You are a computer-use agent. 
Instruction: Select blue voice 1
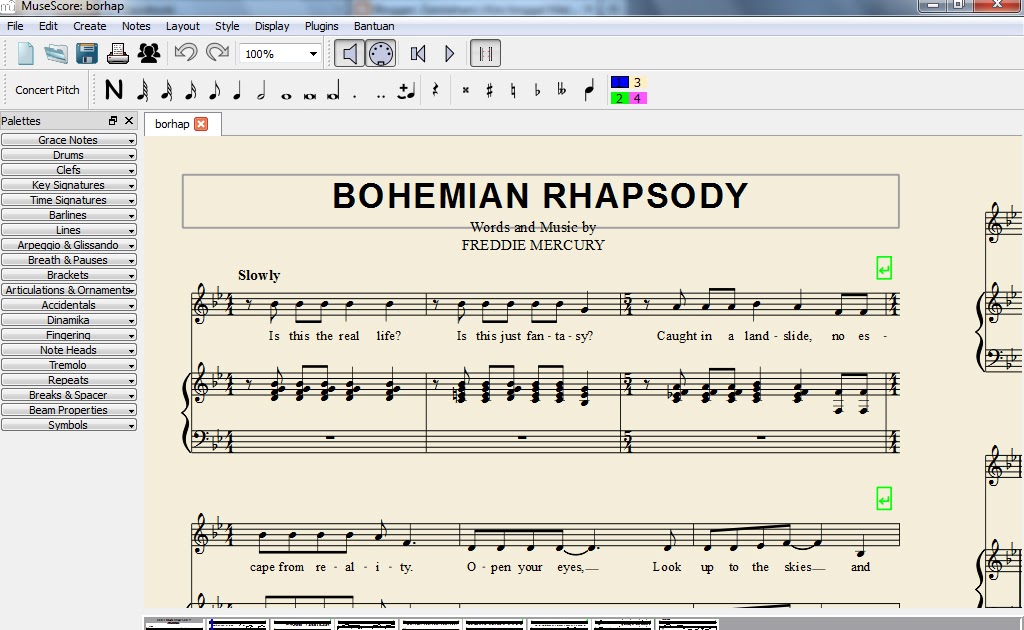(x=619, y=82)
